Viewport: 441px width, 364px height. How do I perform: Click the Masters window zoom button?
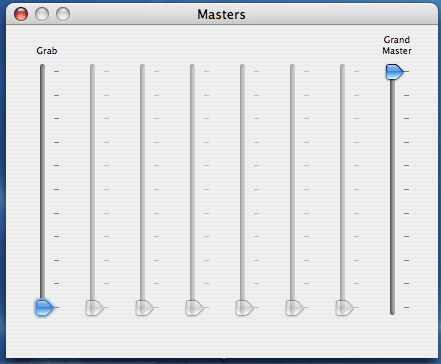(x=63, y=14)
